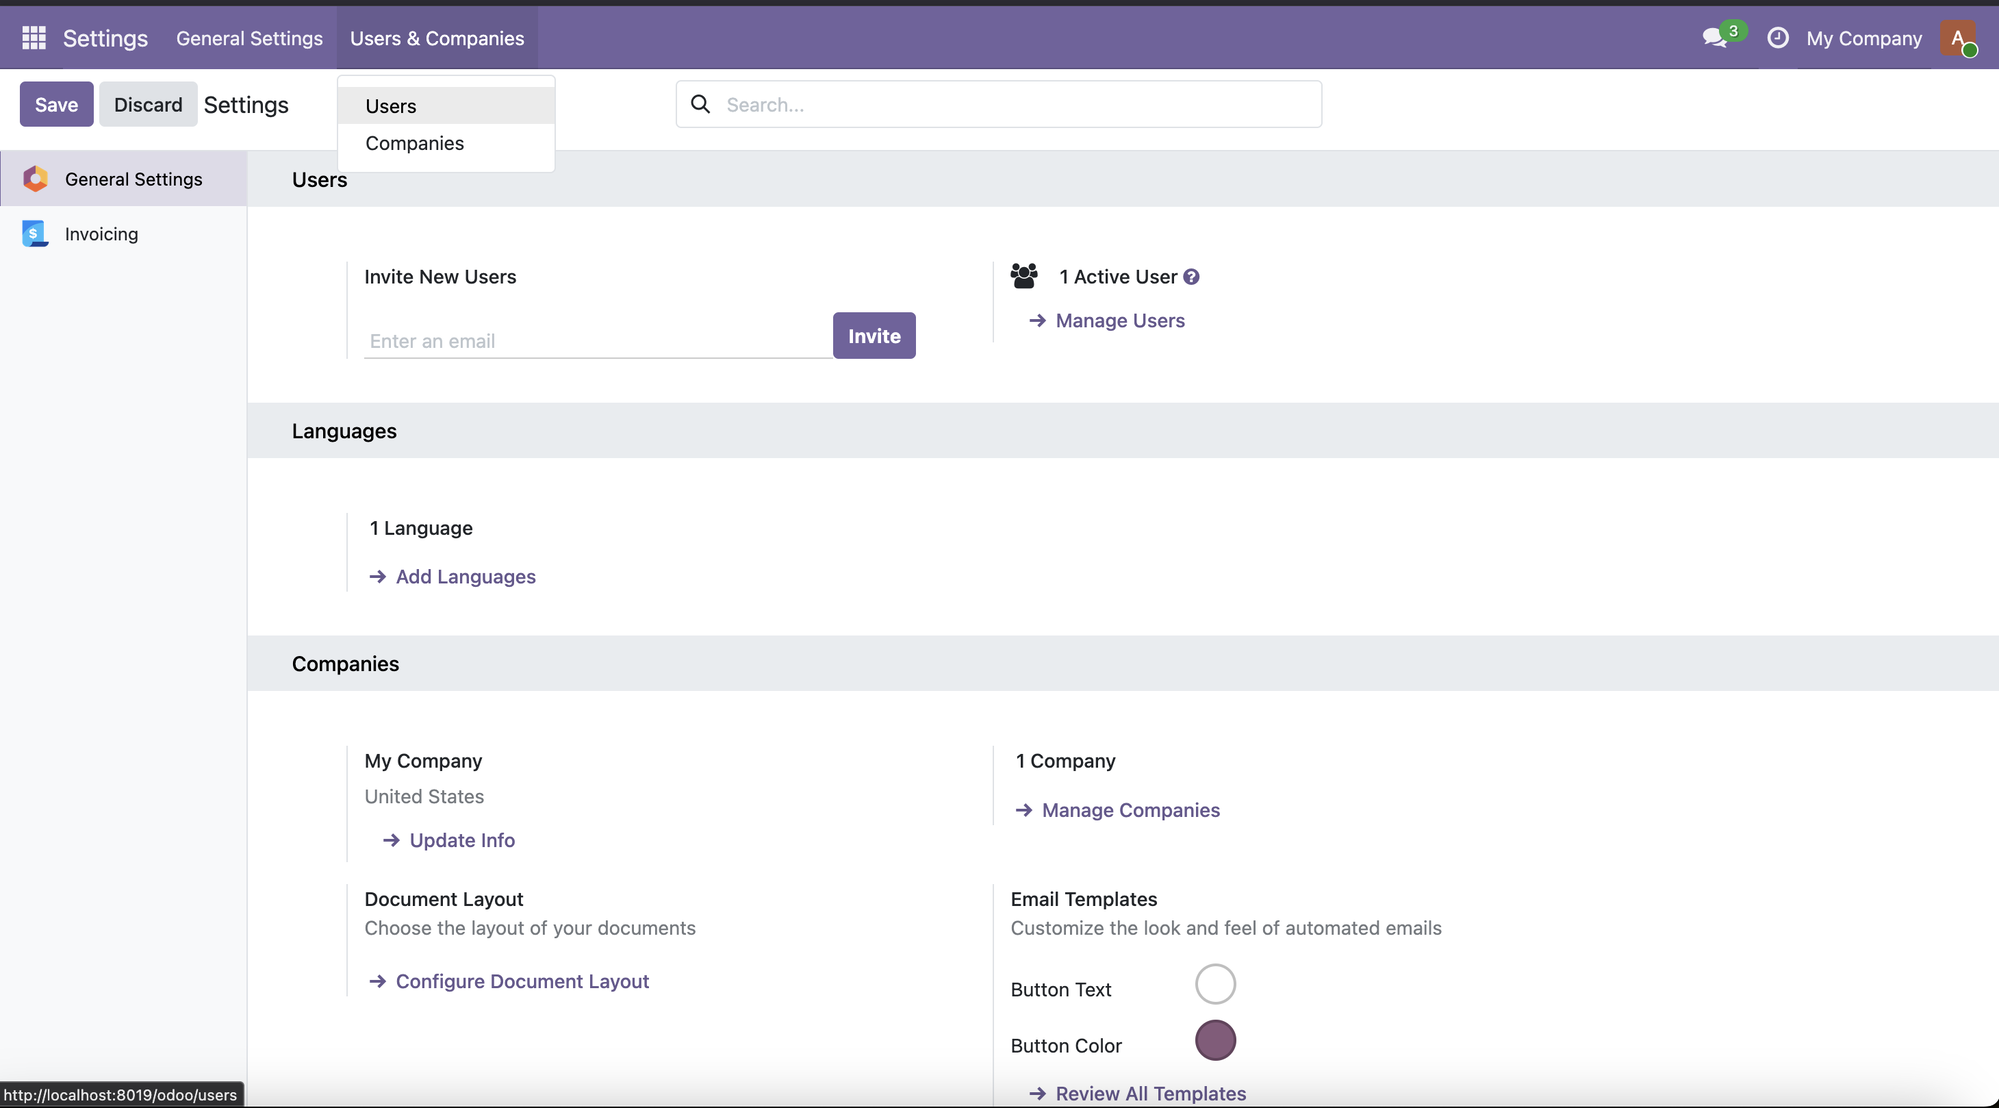Screen dimensions: 1999x1108
Task: Click the Invite button for new users
Action: tap(873, 336)
